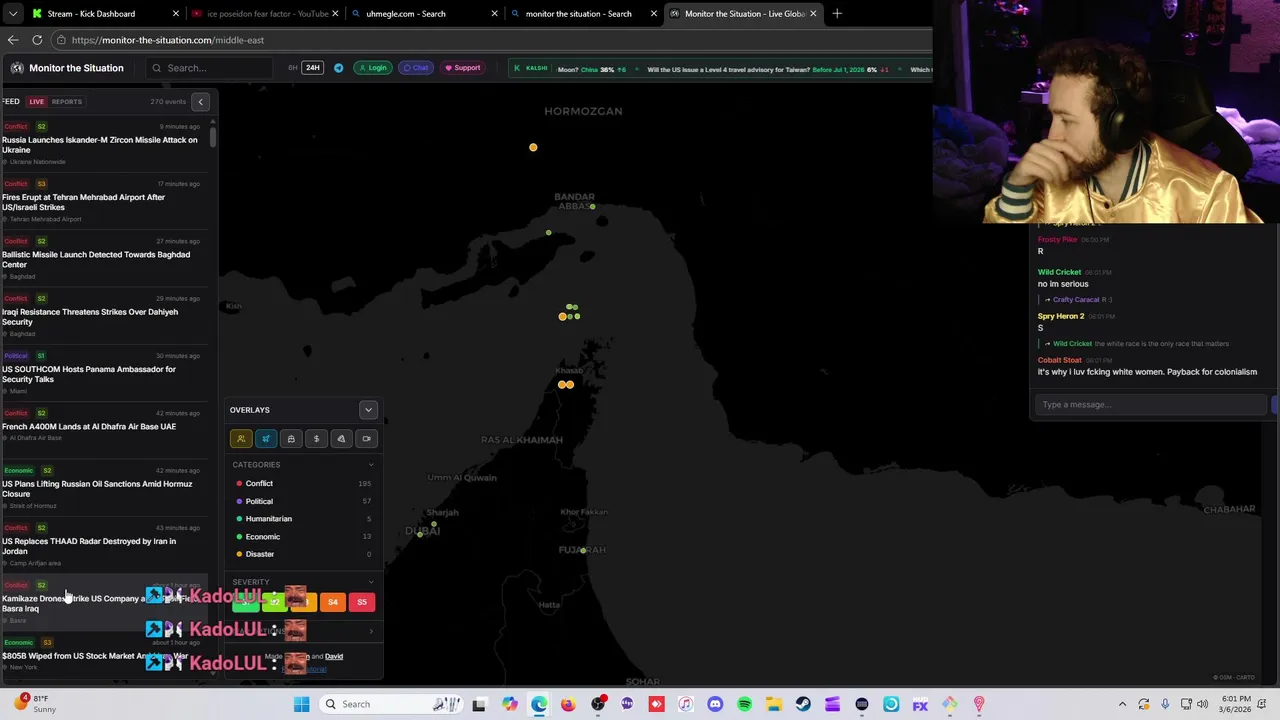1280x720 pixels.
Task: Open the Telegram icon link
Action: click(x=338, y=68)
